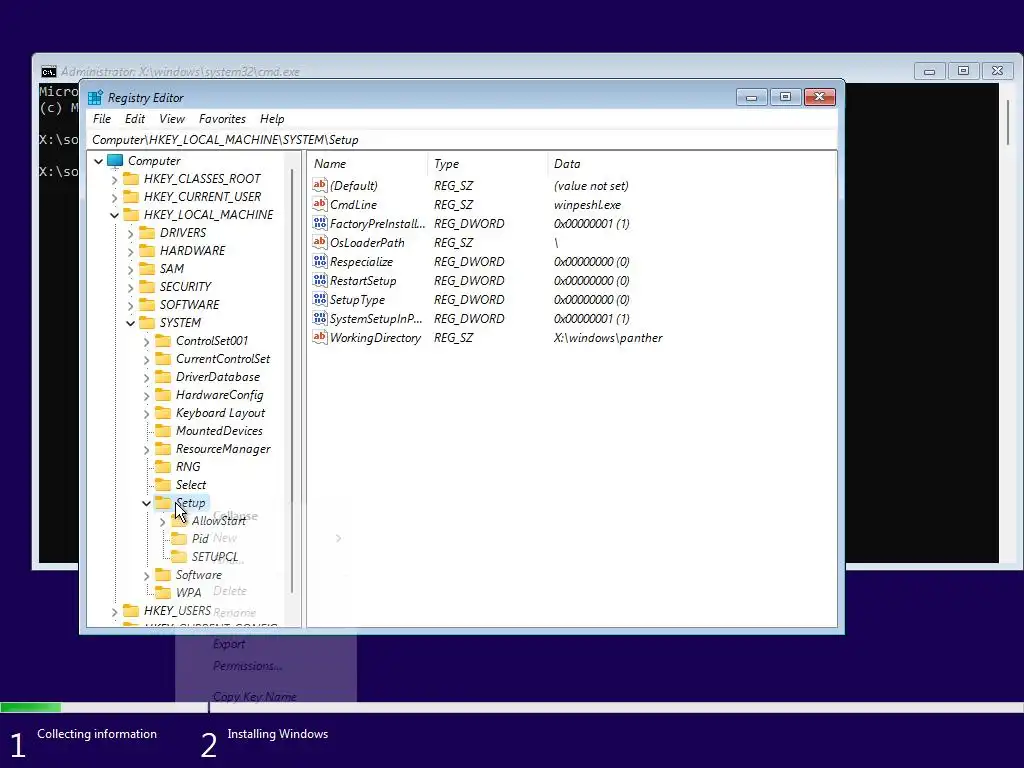Click the Registry Editor title bar icon
Image resolution: width=1024 pixels, height=768 pixels.
click(95, 98)
